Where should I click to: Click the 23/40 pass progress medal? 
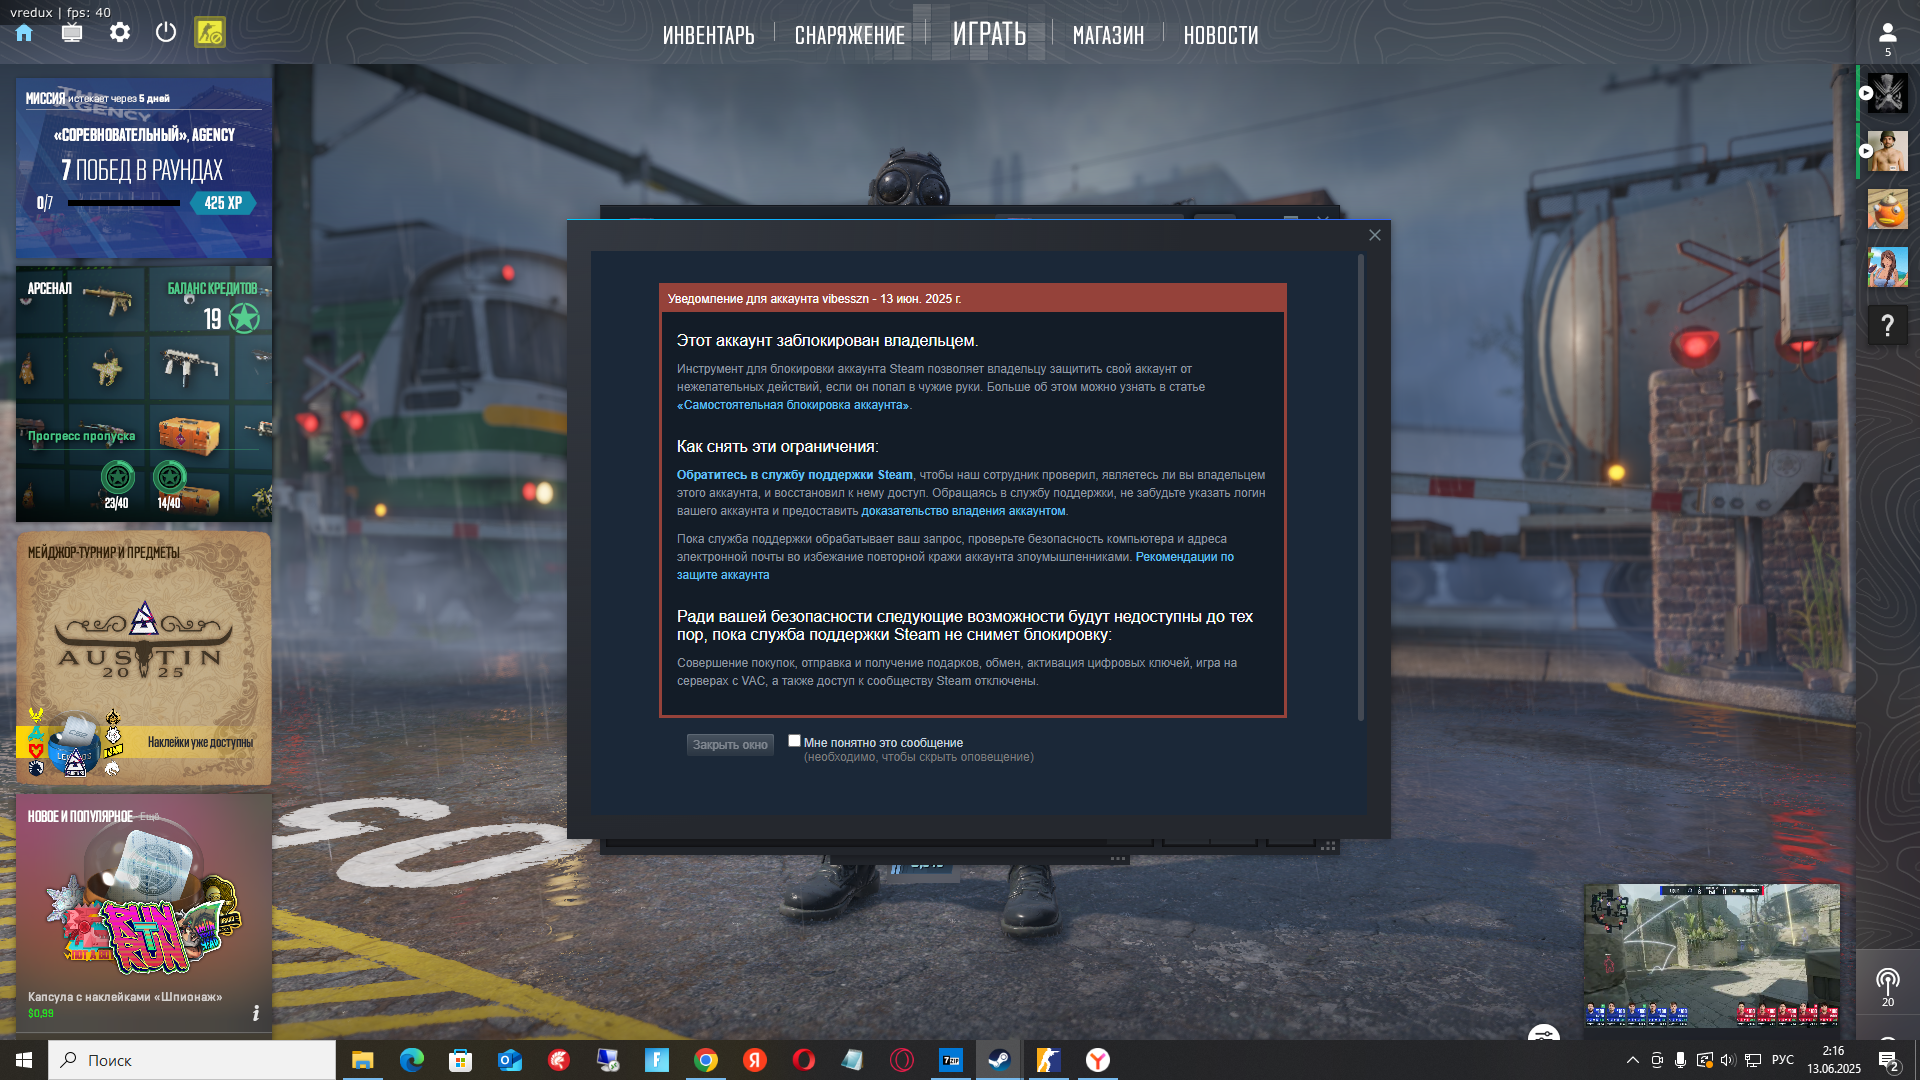pos(118,477)
